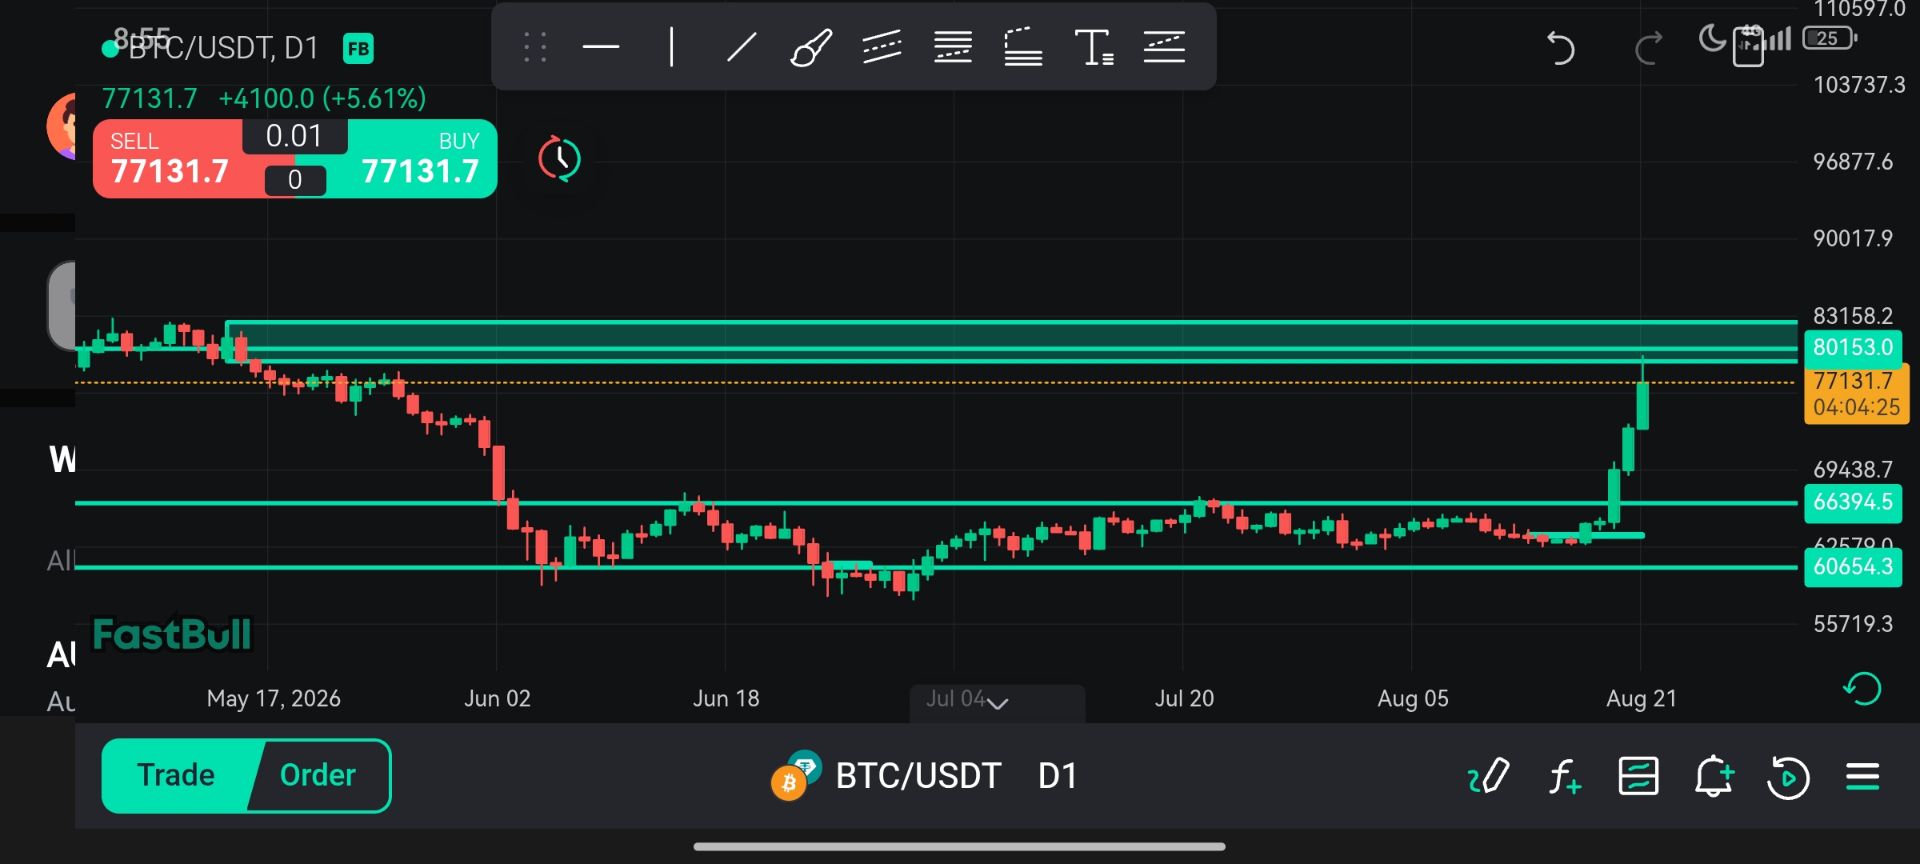Viewport: 1920px width, 864px height.
Task: Switch to the Order toggle
Action: (x=318, y=775)
